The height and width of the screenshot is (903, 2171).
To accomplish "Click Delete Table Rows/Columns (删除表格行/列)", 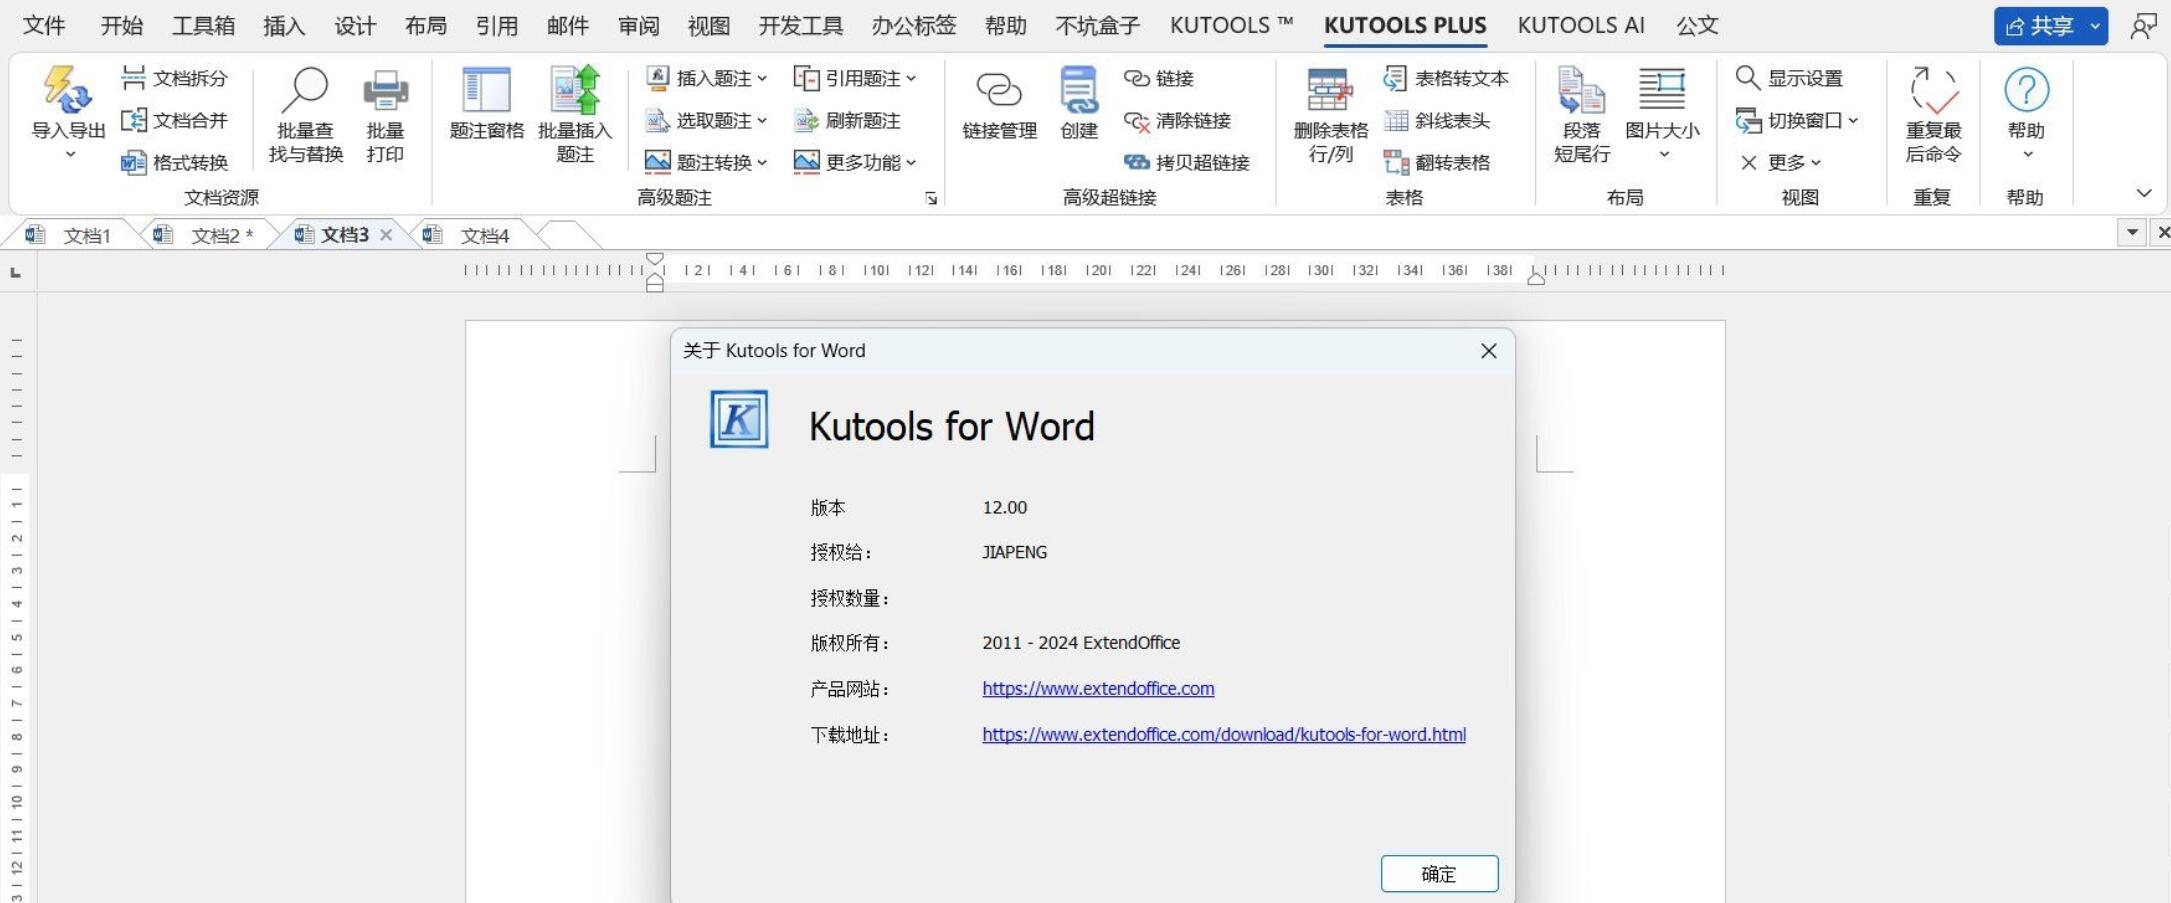I will 1330,114.
